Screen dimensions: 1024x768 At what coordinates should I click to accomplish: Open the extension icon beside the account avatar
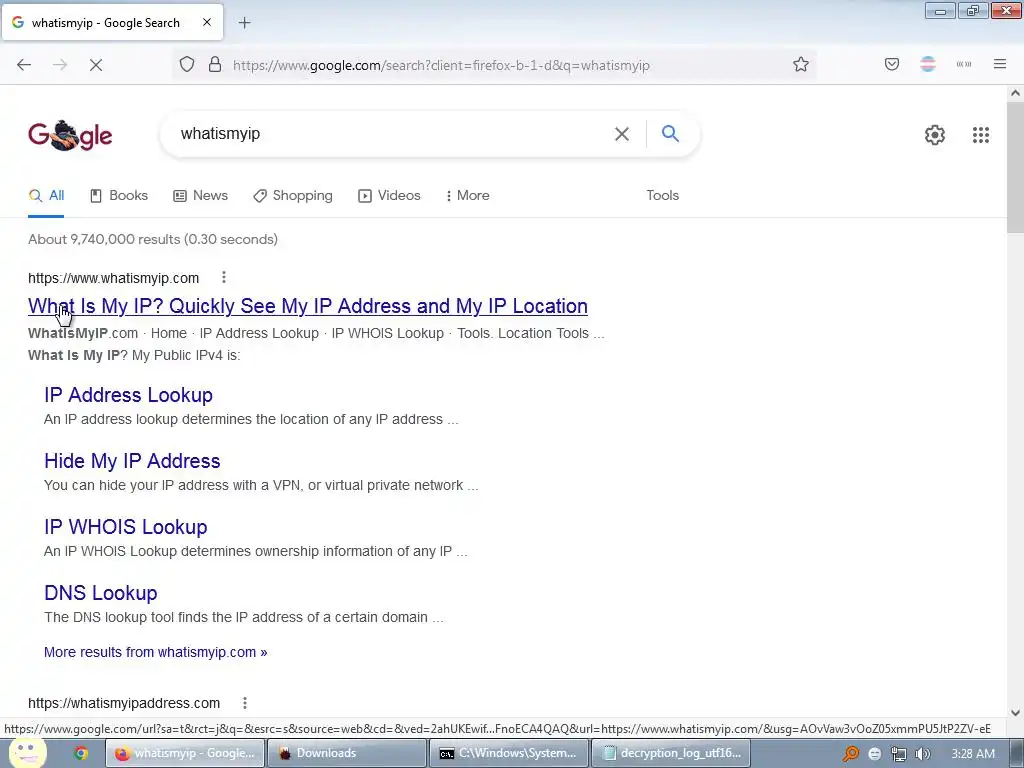(x=964, y=65)
